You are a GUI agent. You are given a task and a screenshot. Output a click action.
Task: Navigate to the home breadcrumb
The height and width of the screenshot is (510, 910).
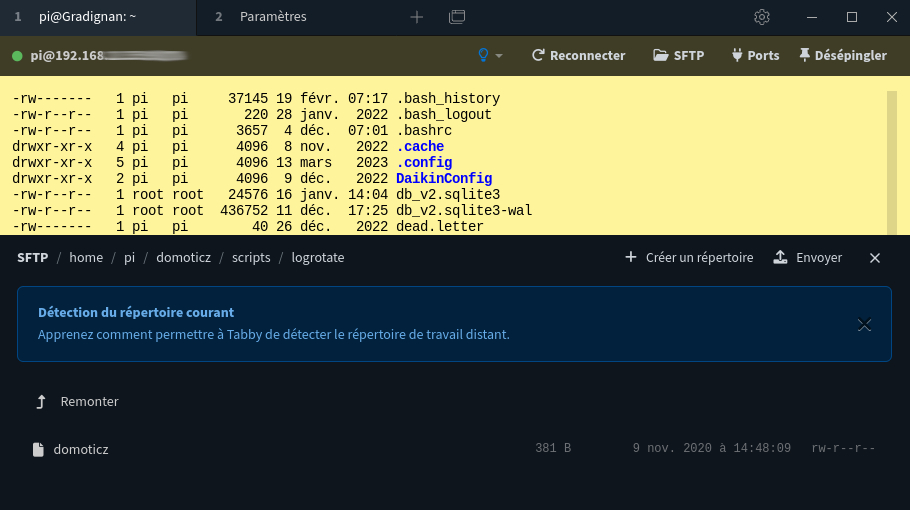point(86,258)
